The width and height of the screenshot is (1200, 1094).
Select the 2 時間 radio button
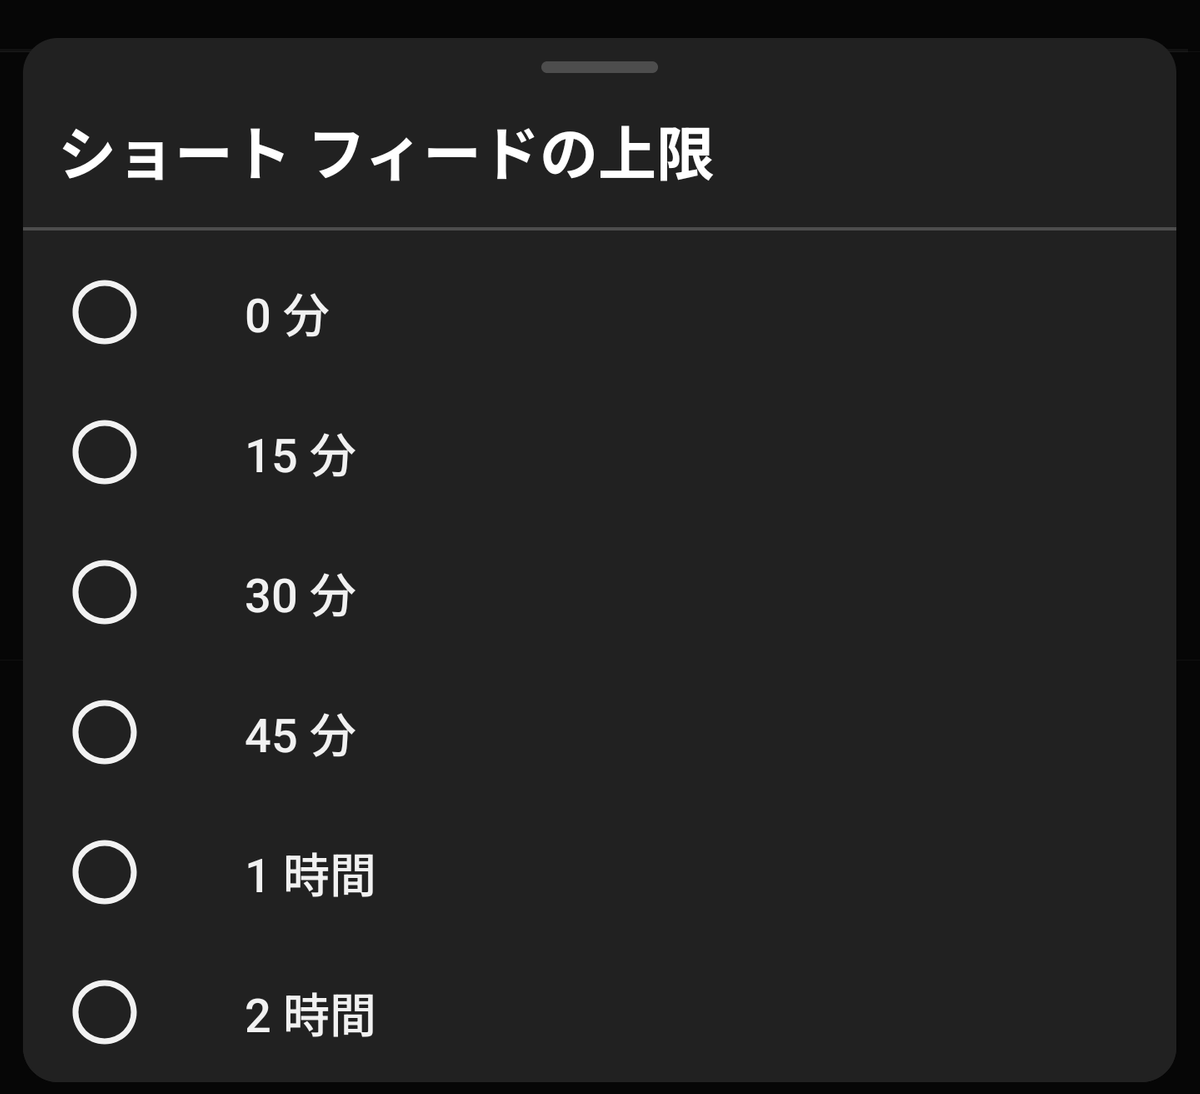click(105, 1013)
